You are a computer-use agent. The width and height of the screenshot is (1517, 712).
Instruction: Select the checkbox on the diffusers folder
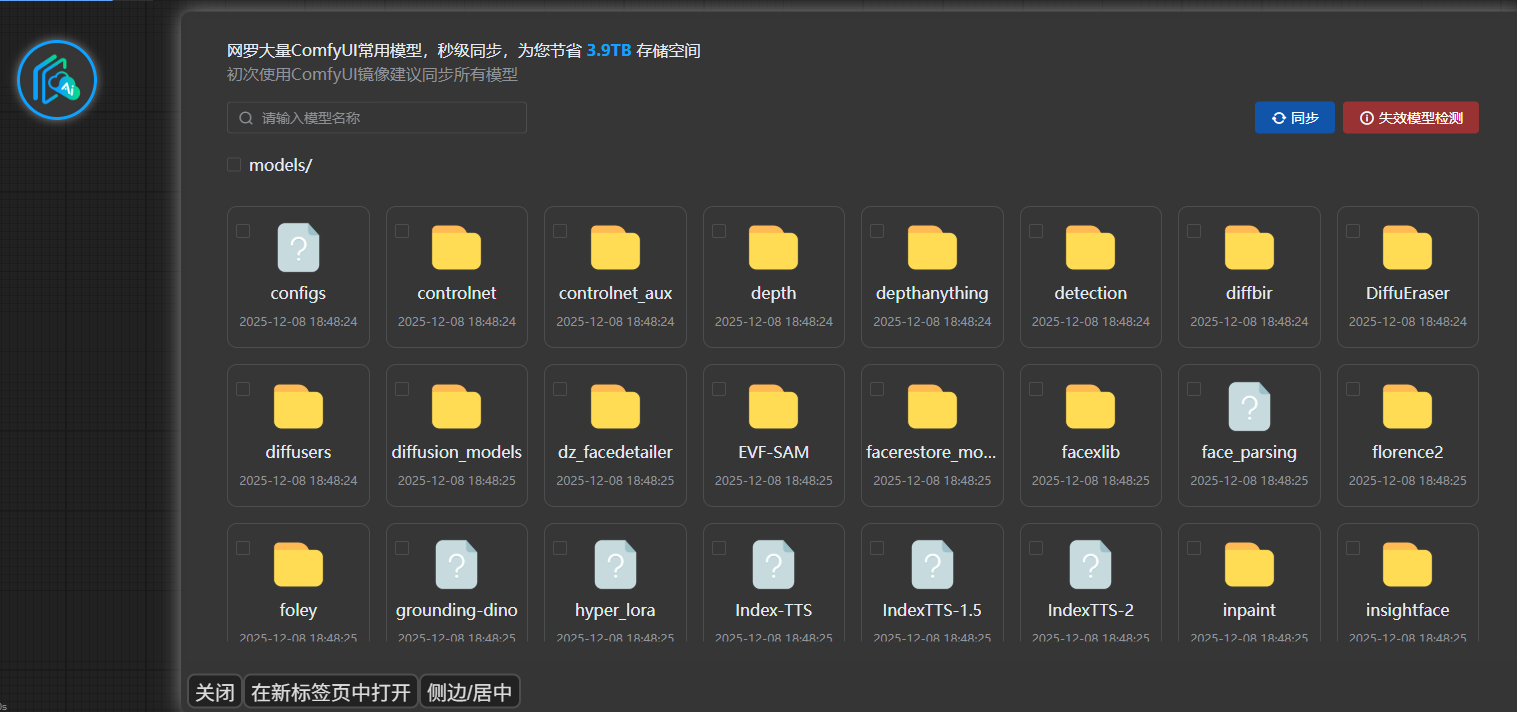(x=243, y=389)
